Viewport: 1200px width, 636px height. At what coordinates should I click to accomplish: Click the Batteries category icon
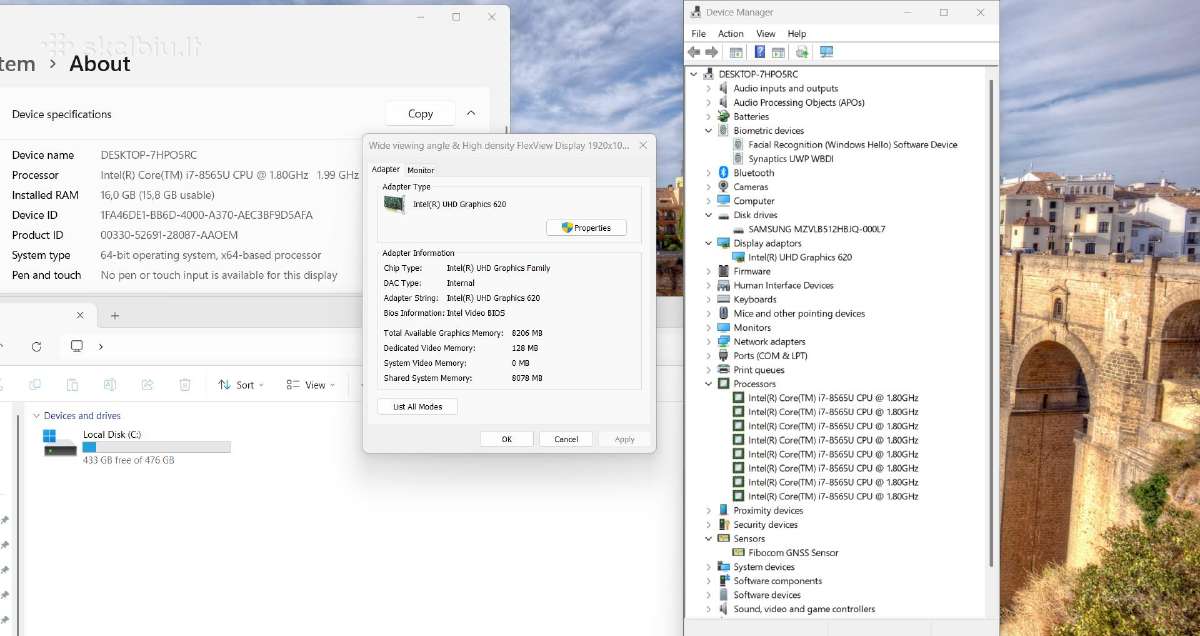[x=723, y=117]
